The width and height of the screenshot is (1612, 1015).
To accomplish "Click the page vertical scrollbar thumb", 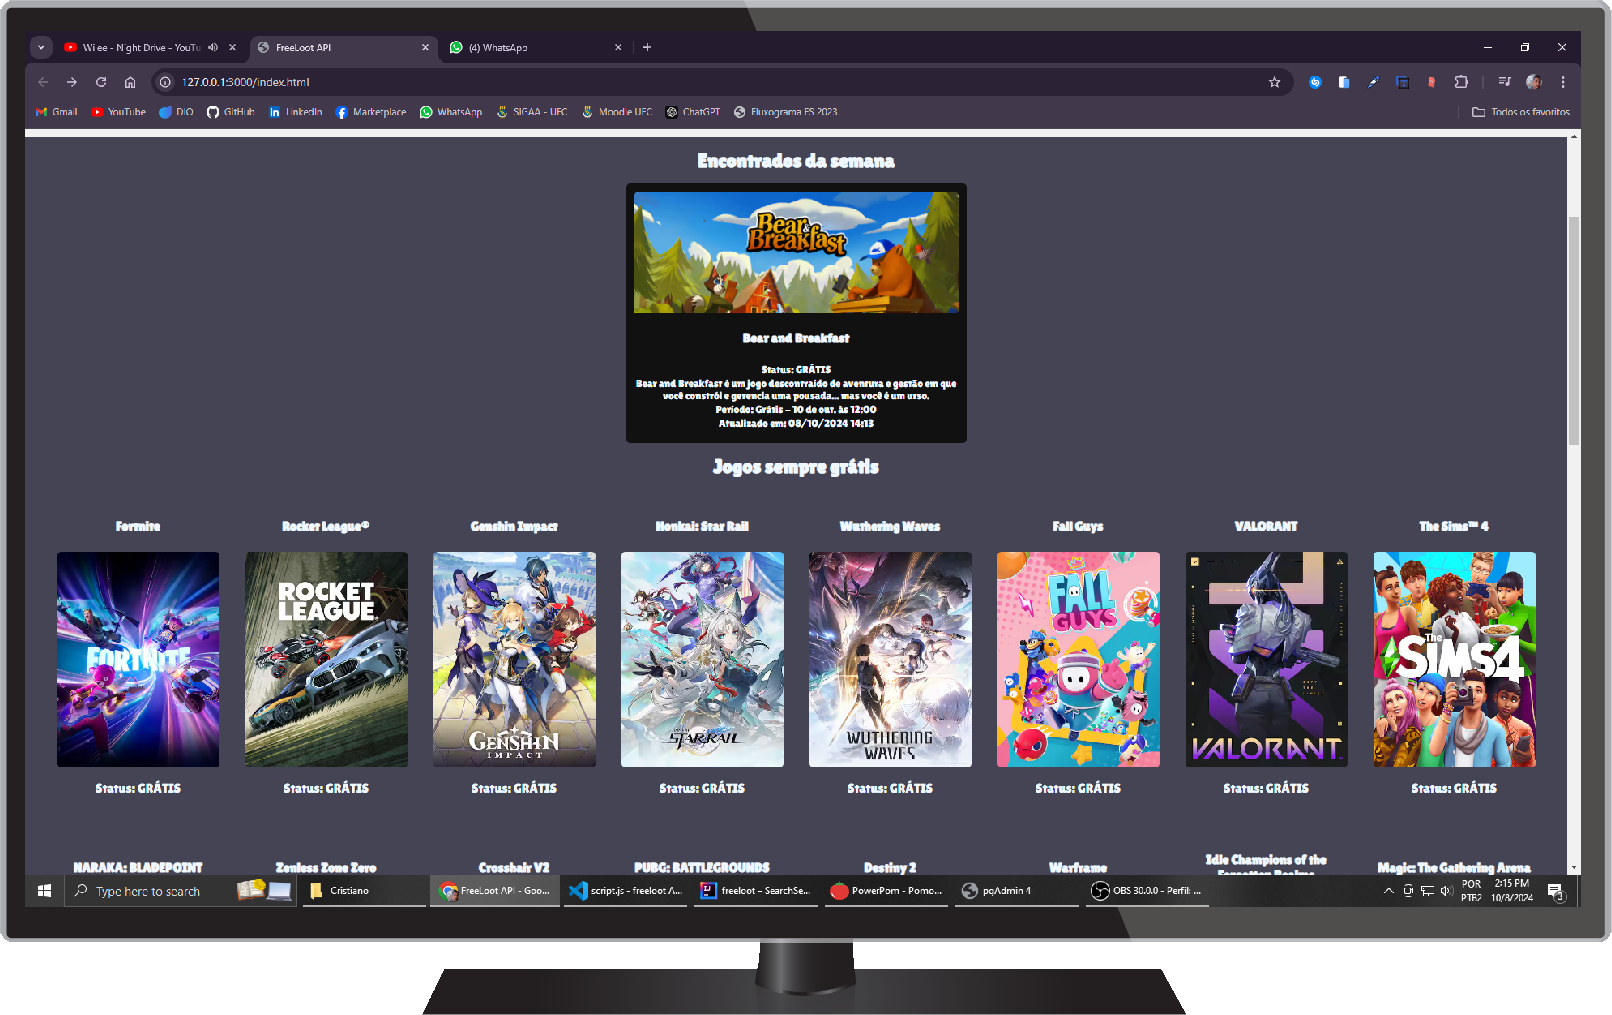I will click(1573, 330).
